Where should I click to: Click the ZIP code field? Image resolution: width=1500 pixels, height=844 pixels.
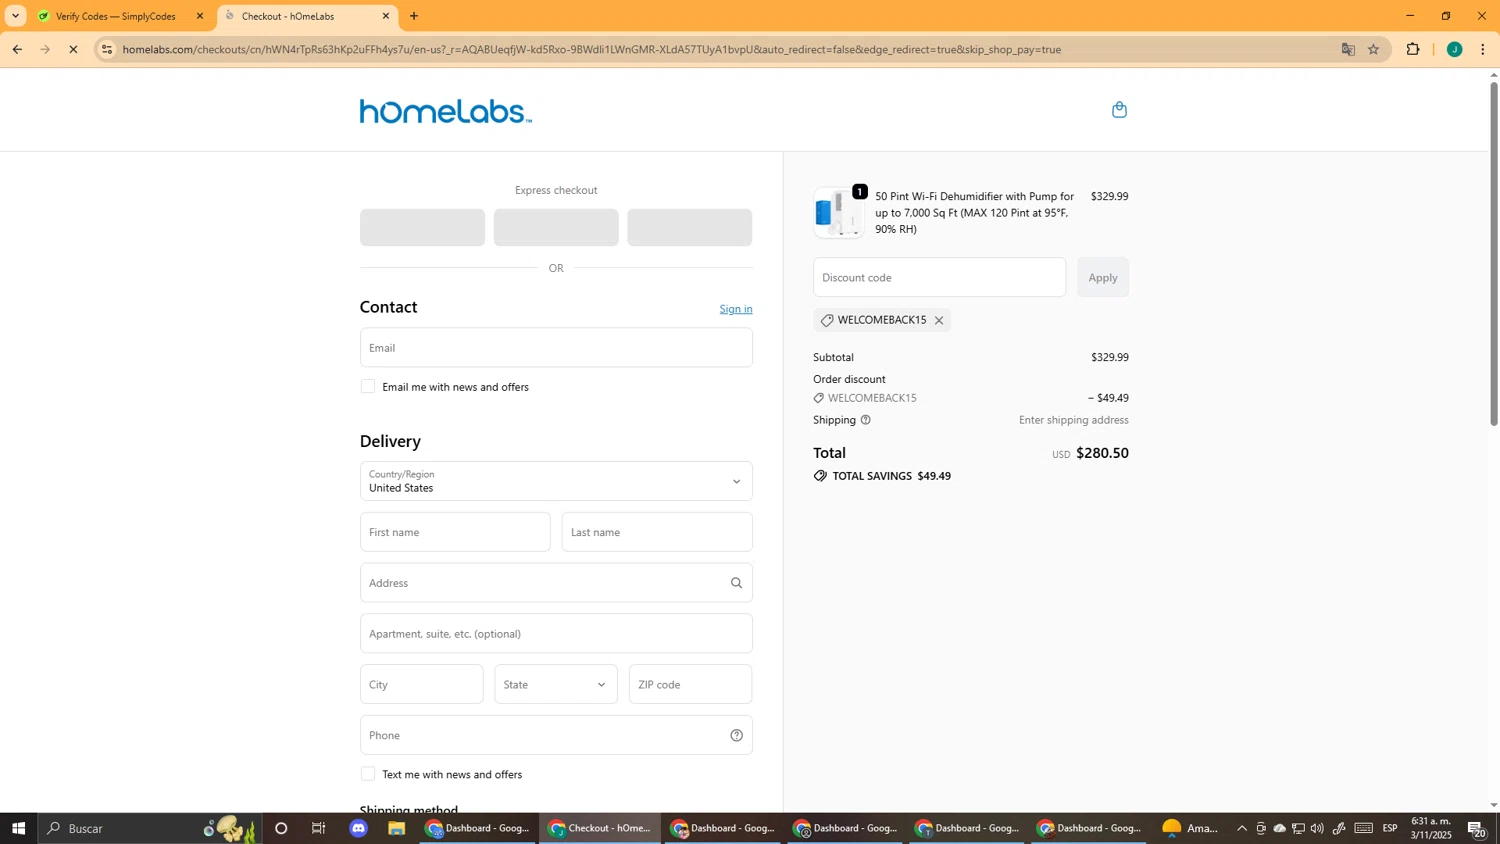(x=690, y=684)
